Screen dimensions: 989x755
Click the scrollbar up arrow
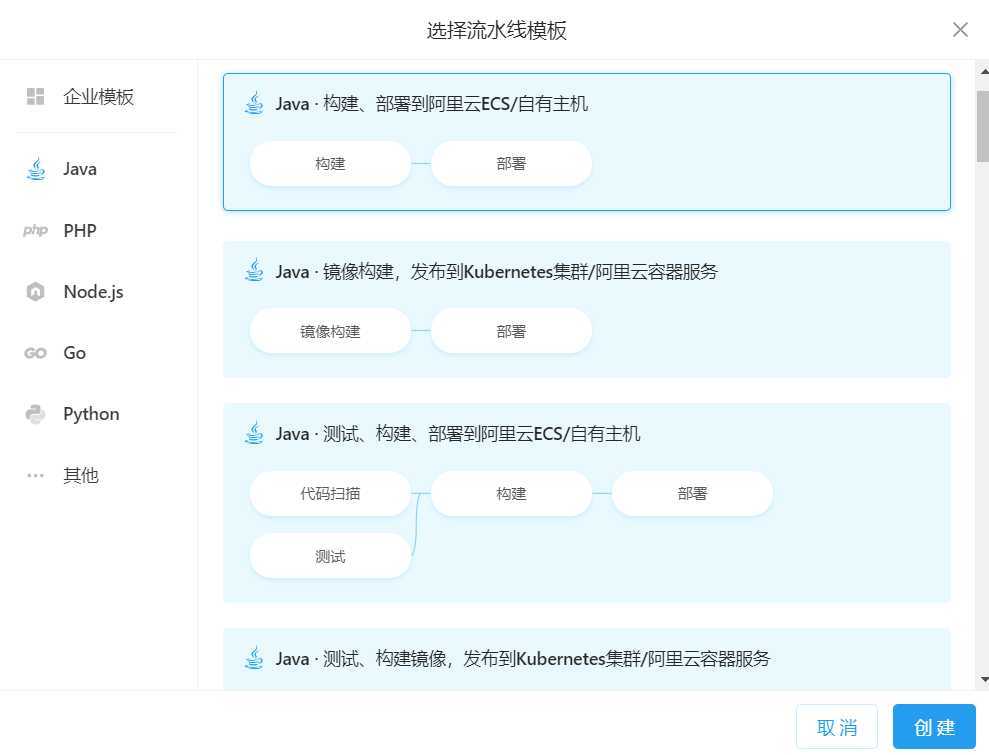pyautogui.click(x=983, y=71)
